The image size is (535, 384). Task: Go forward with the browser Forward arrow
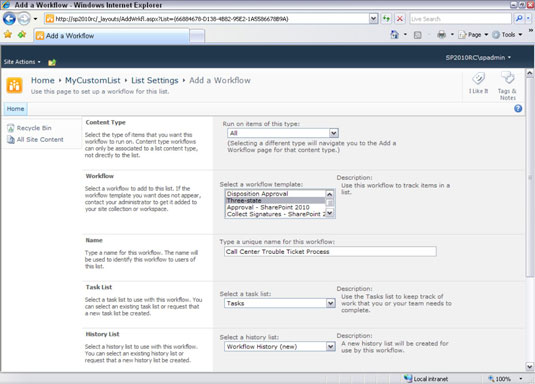point(24,18)
